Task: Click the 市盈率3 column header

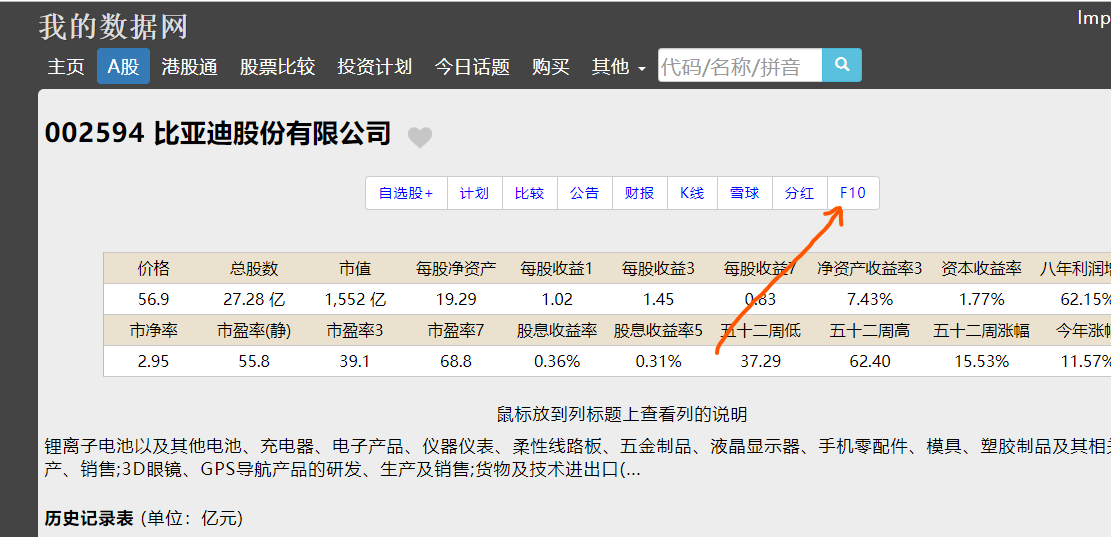Action: (355, 330)
